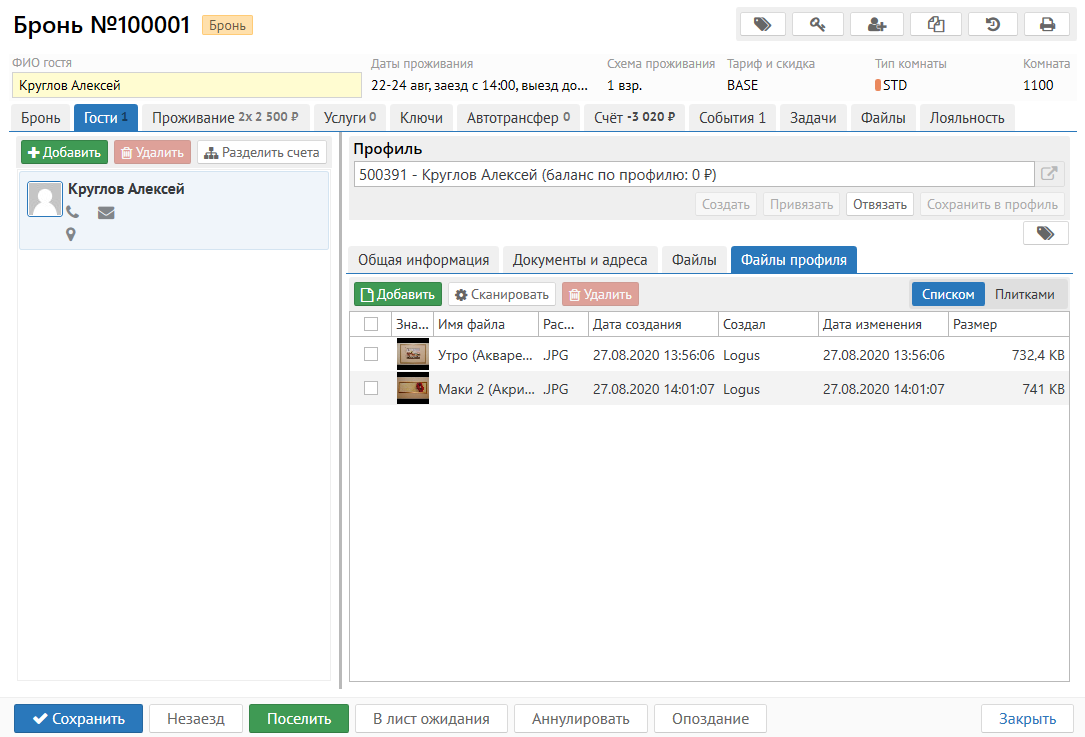
Task: Switch file view to Плитками
Action: click(1024, 294)
